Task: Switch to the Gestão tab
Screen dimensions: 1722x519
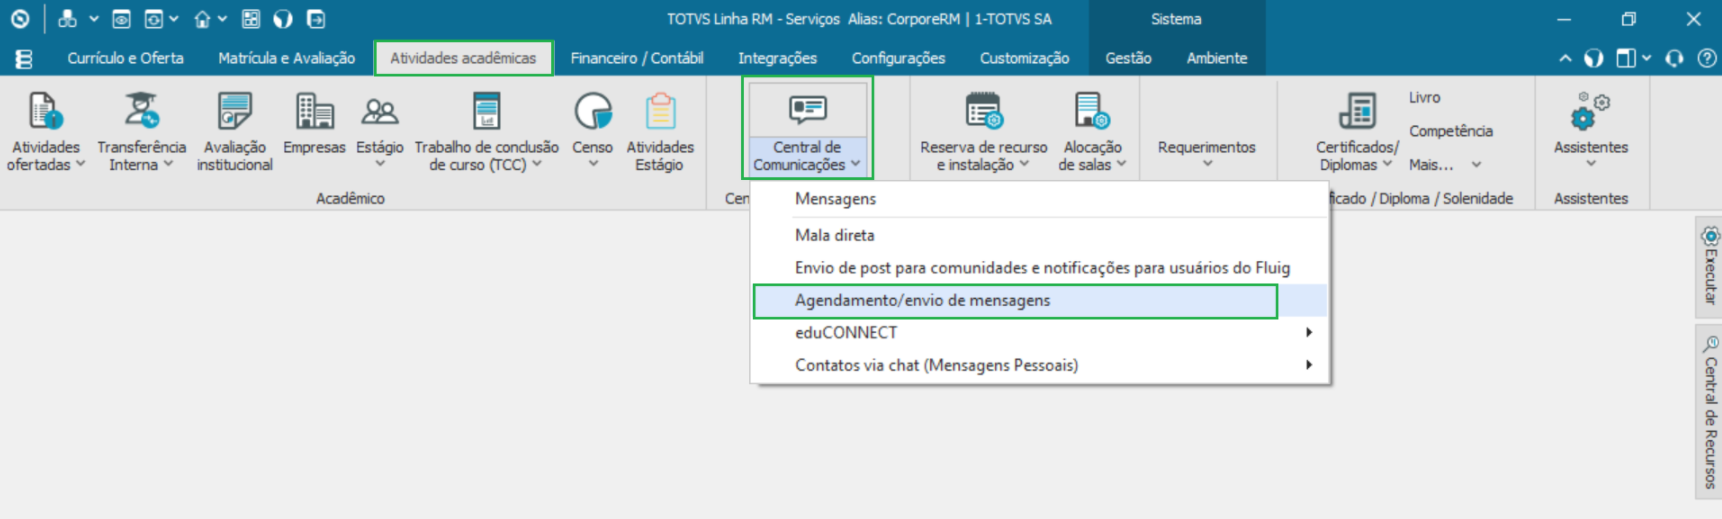Action: 1128,58
